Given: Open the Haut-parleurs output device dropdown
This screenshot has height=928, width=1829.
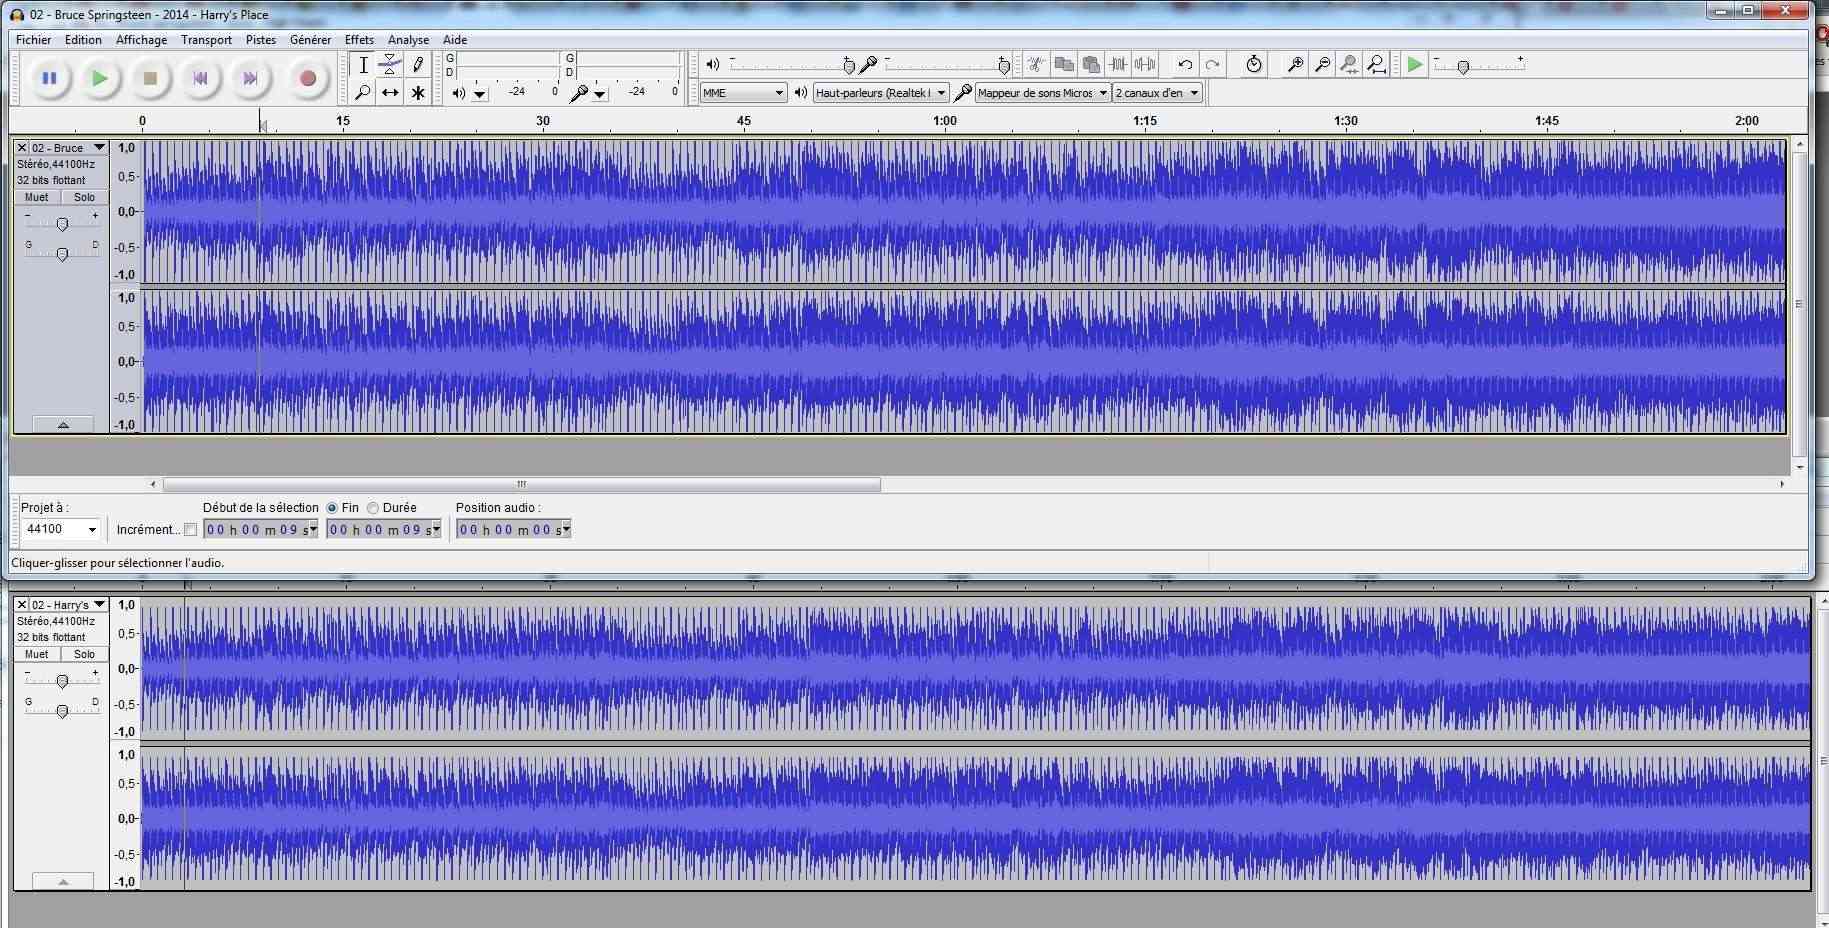Looking at the screenshot, I should click(x=881, y=93).
